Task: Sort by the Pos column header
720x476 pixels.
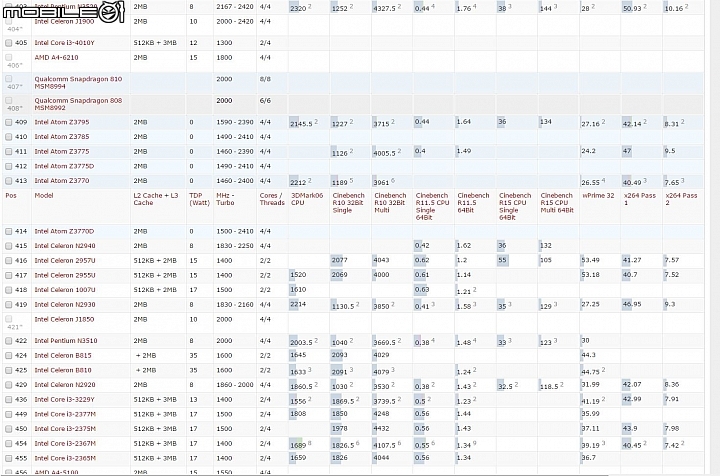Action: point(11,196)
